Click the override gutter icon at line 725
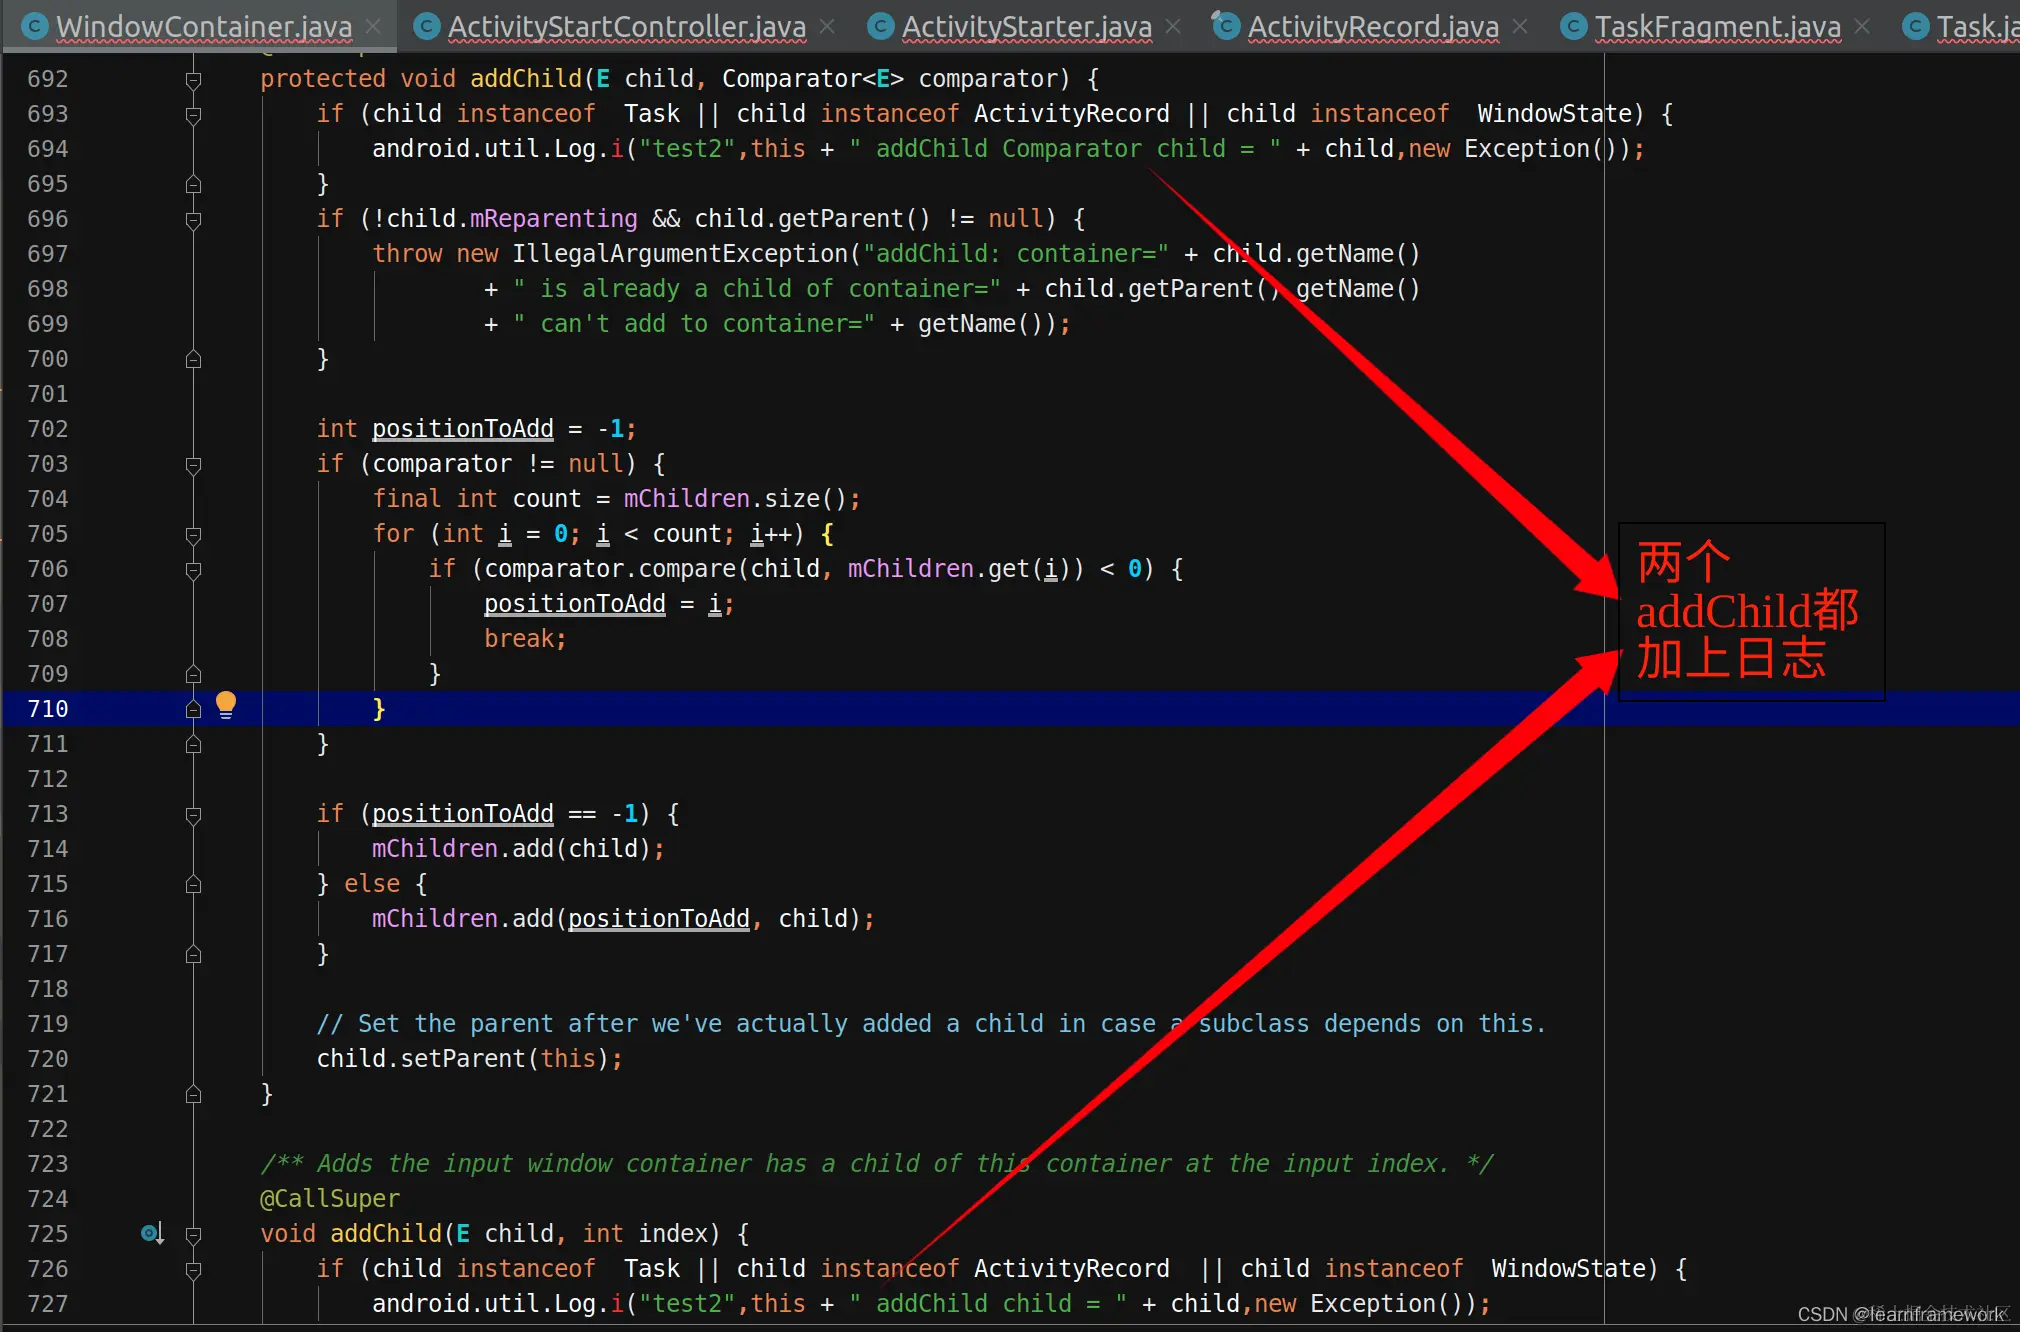The width and height of the screenshot is (2020, 1332). 151,1233
